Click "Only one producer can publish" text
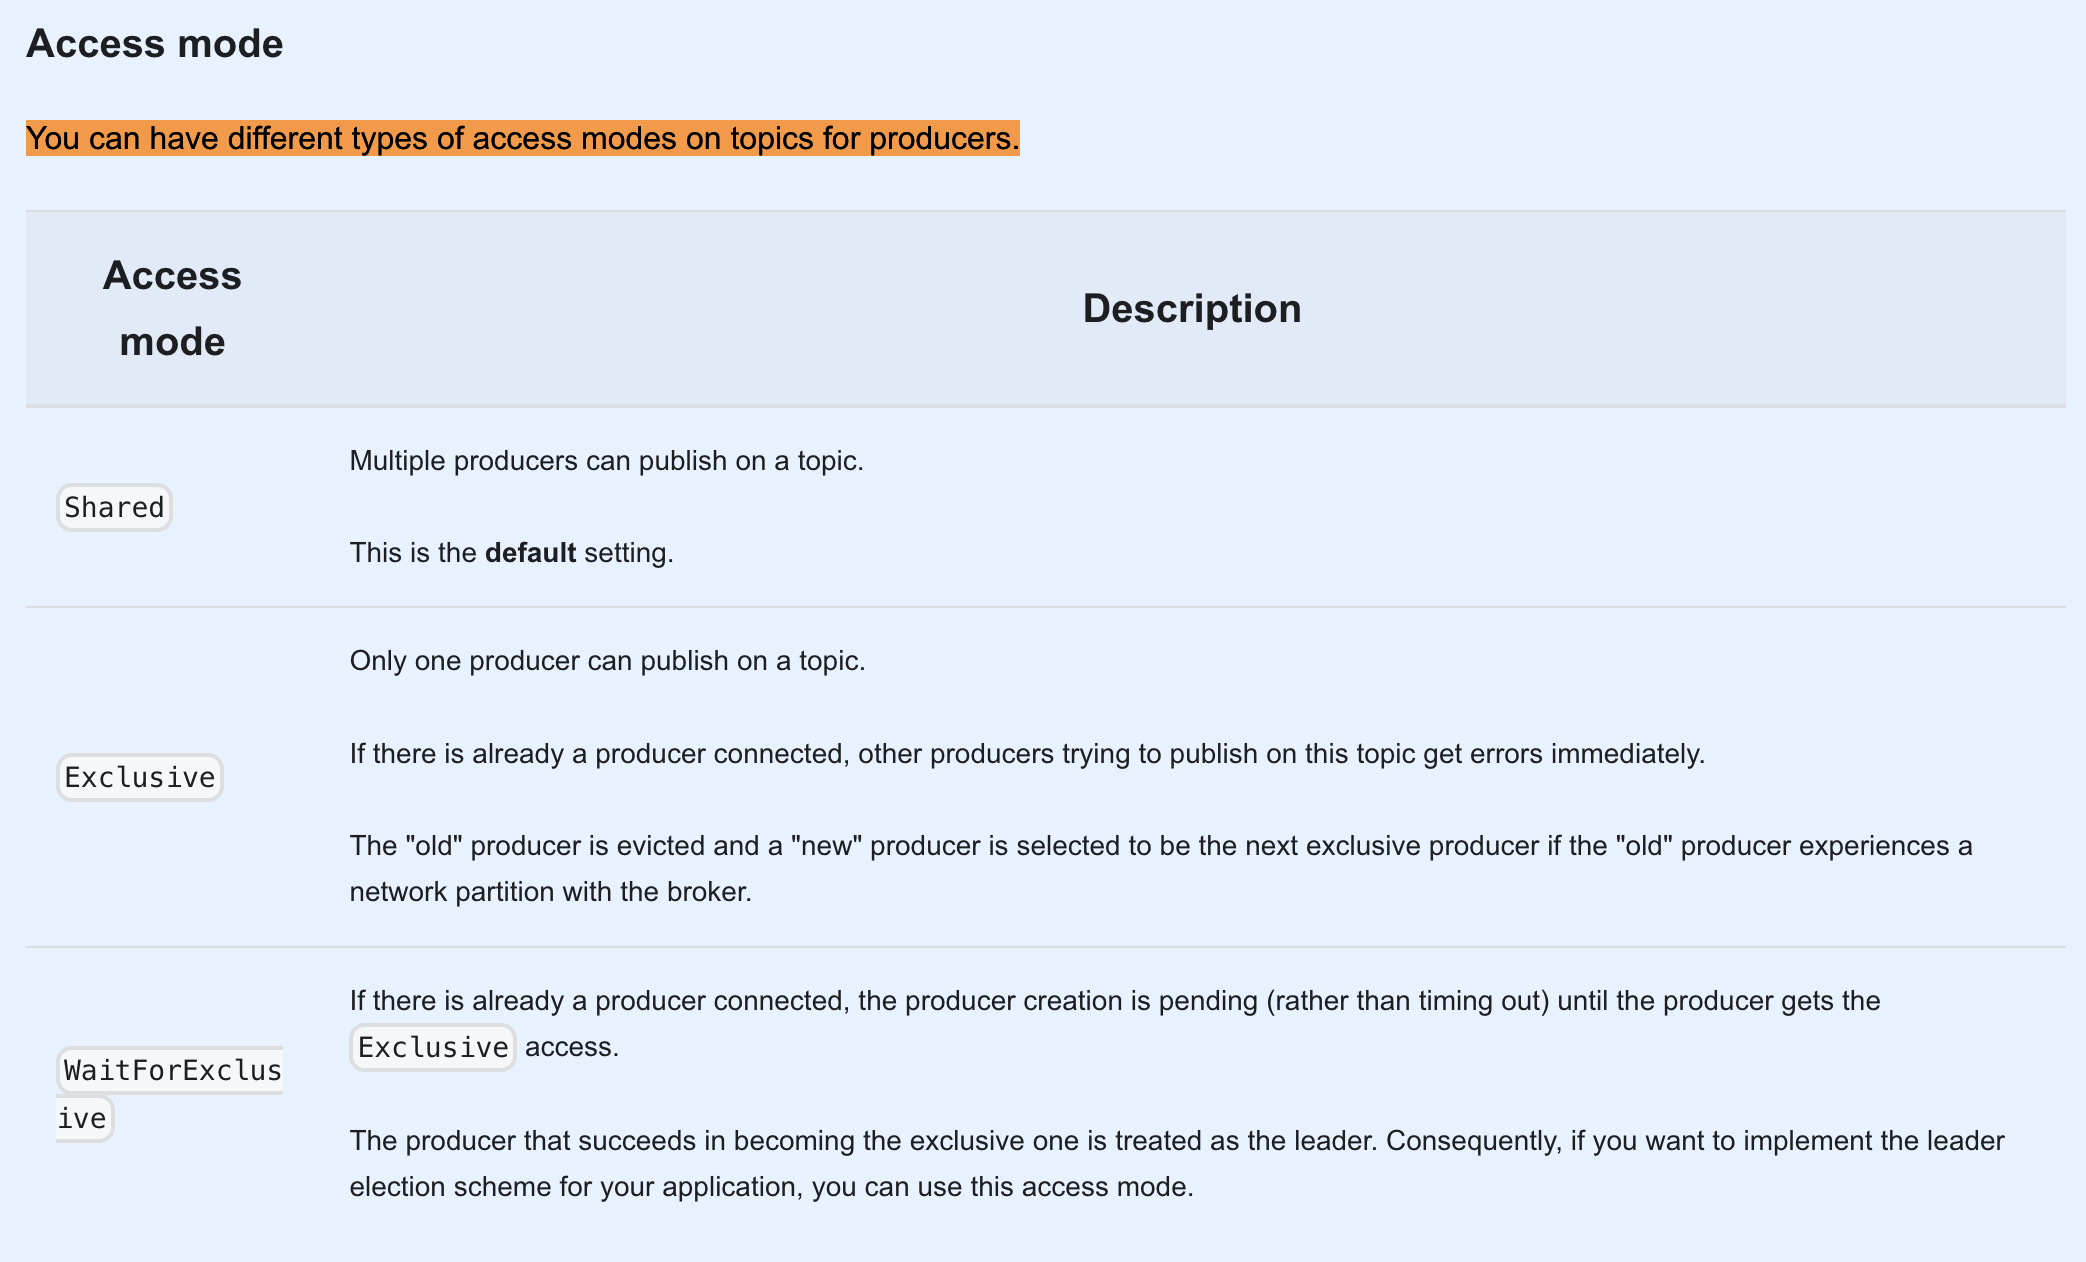The height and width of the screenshot is (1262, 2086). pyautogui.click(x=606, y=661)
